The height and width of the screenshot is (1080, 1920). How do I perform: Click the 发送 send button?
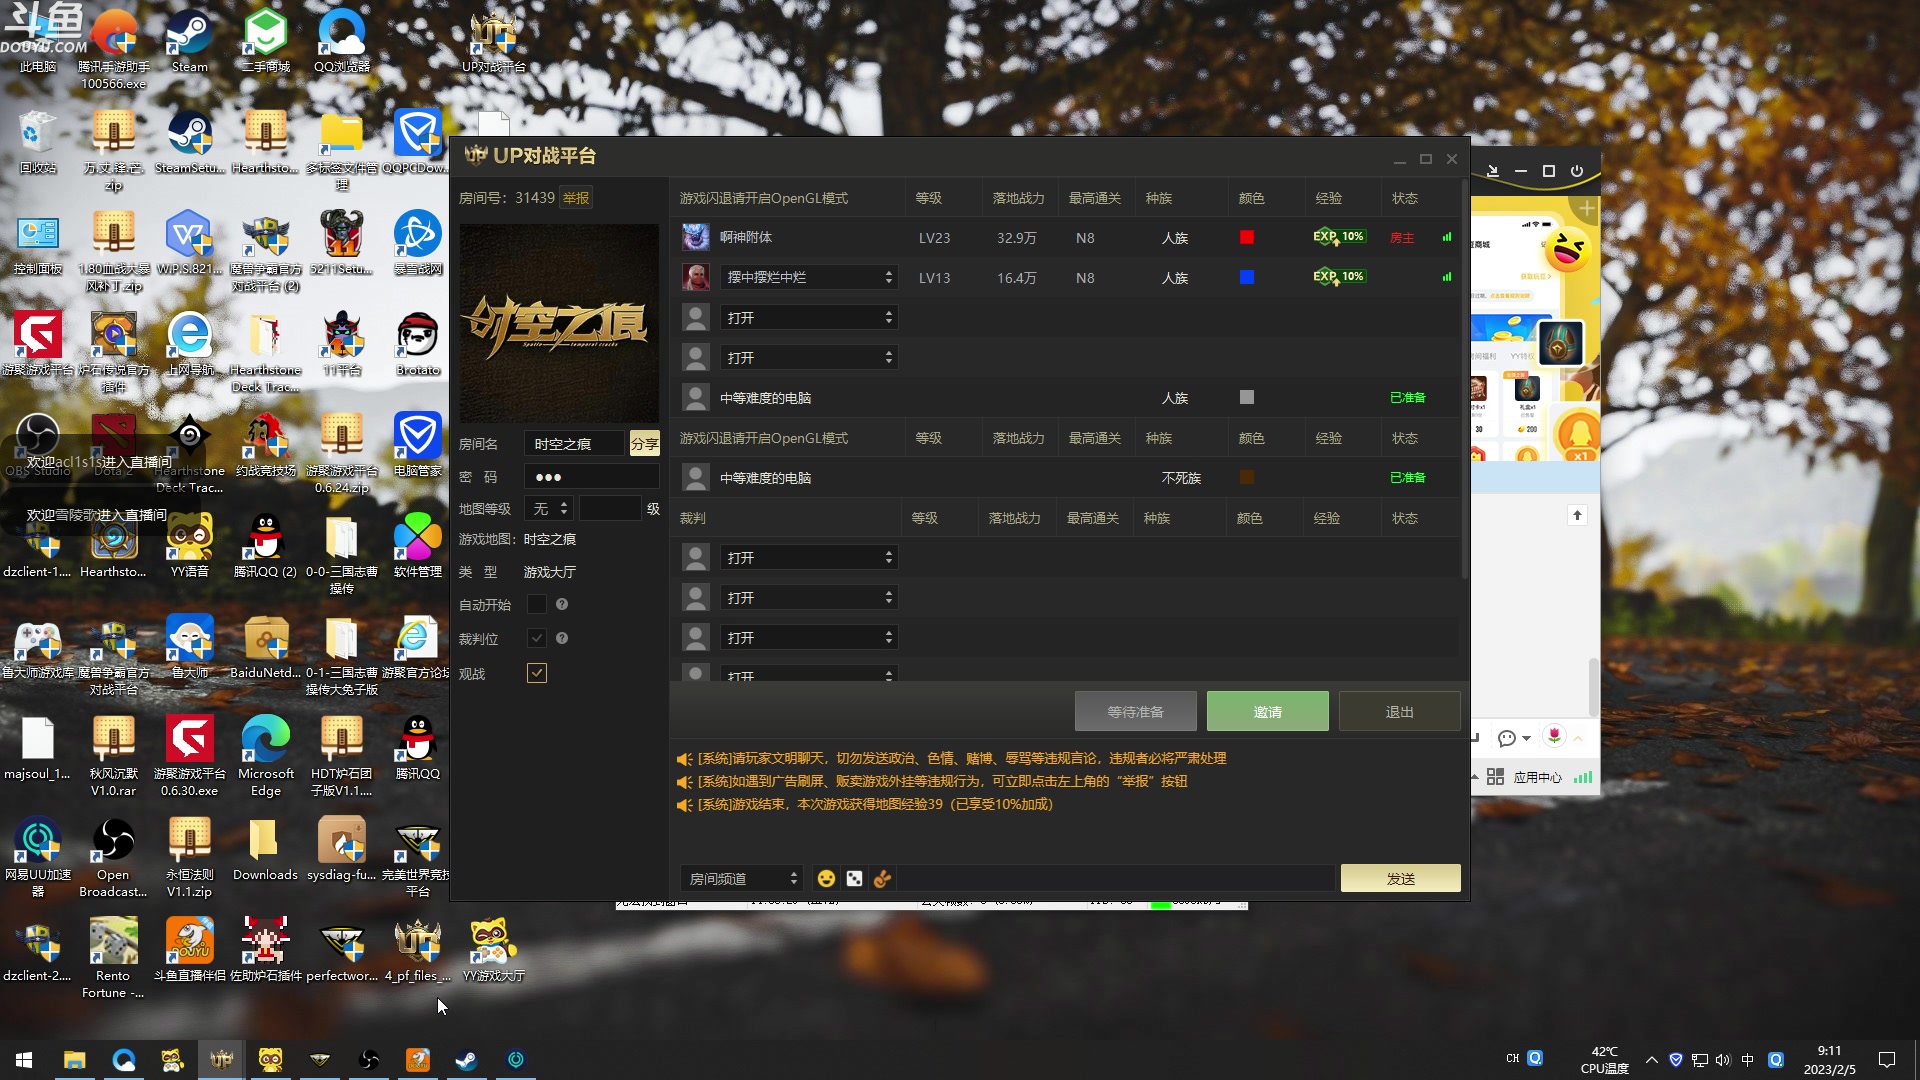1400,878
